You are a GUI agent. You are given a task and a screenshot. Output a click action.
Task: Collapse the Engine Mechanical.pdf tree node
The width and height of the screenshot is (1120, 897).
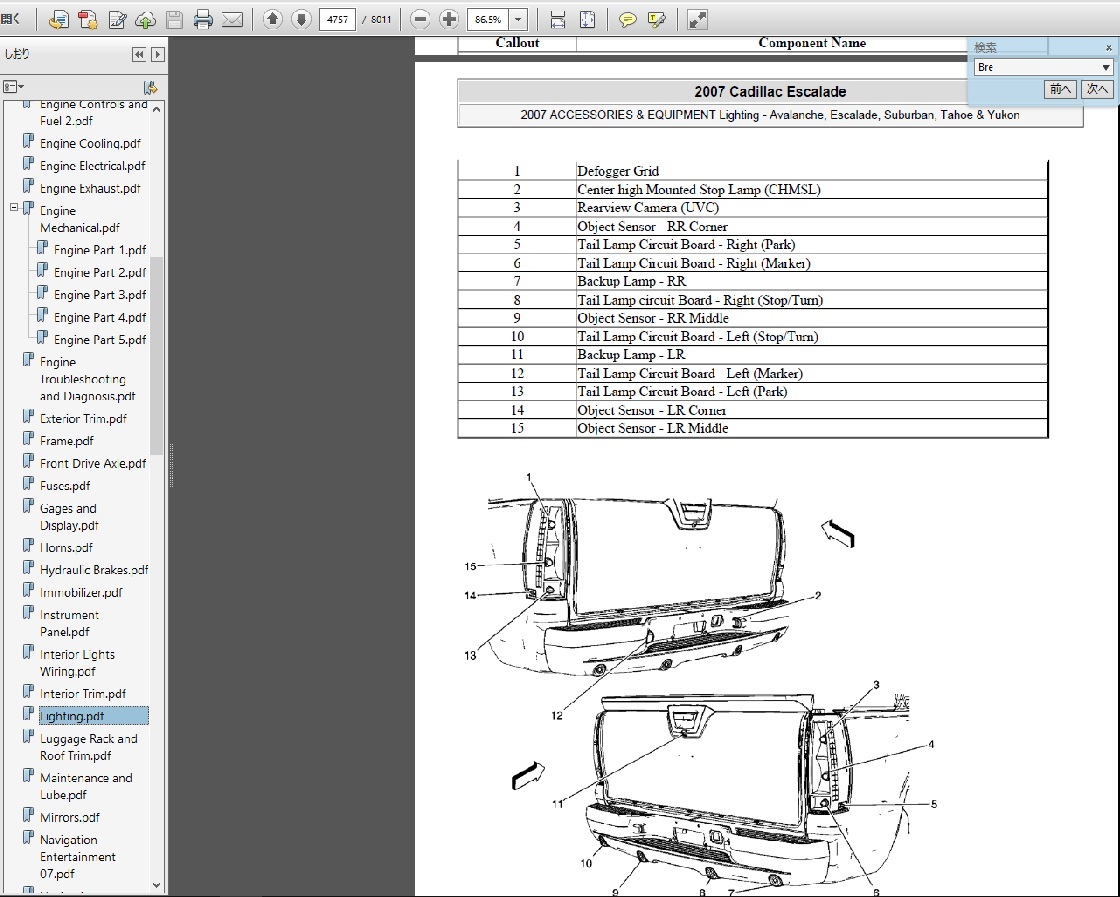(14, 208)
